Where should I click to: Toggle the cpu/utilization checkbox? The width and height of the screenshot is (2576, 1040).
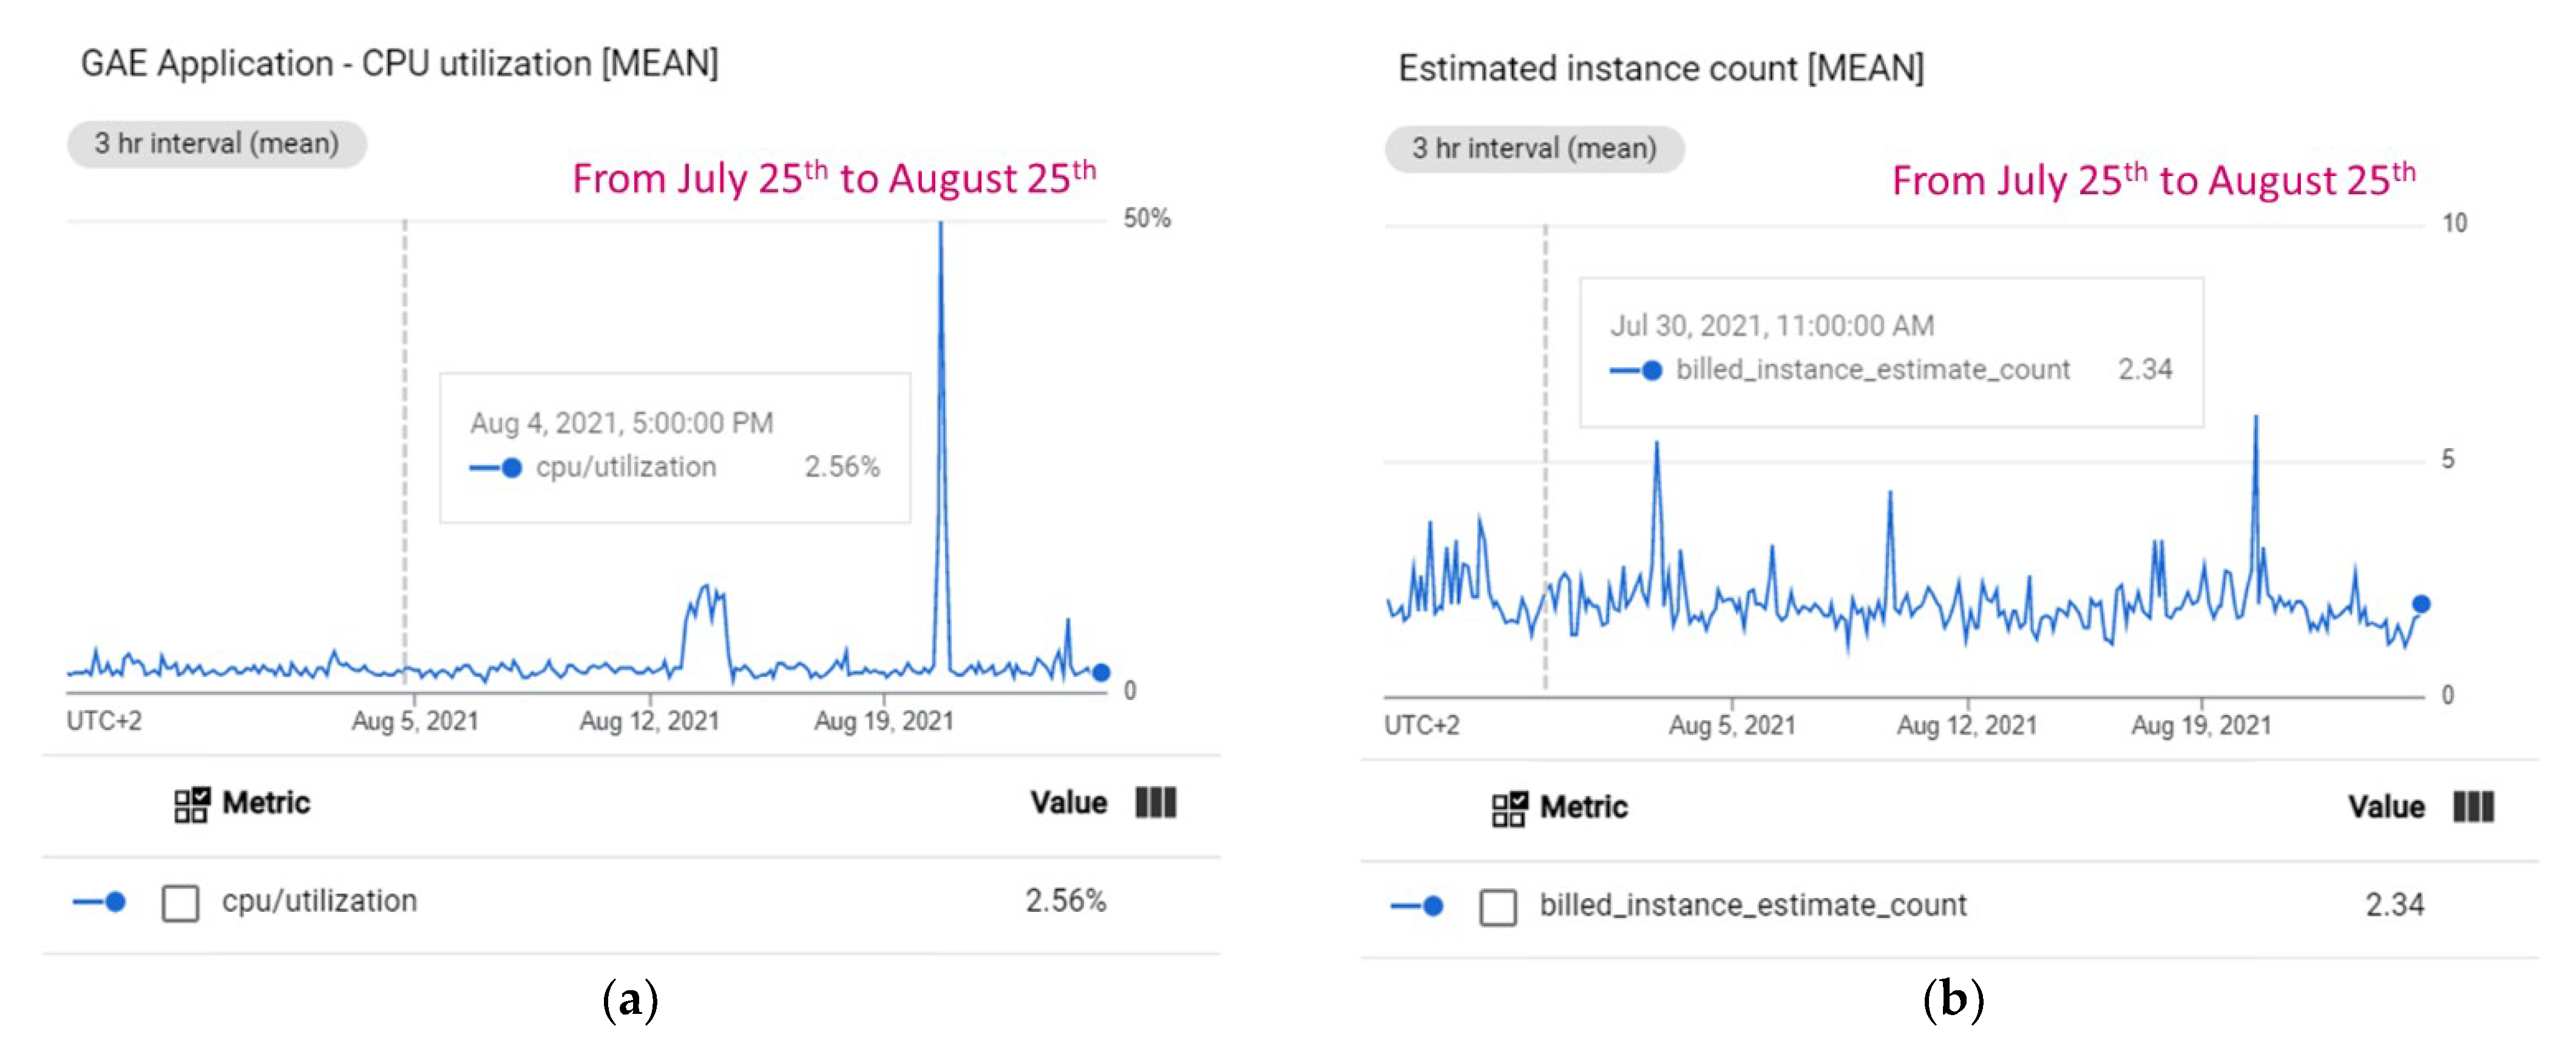click(180, 902)
